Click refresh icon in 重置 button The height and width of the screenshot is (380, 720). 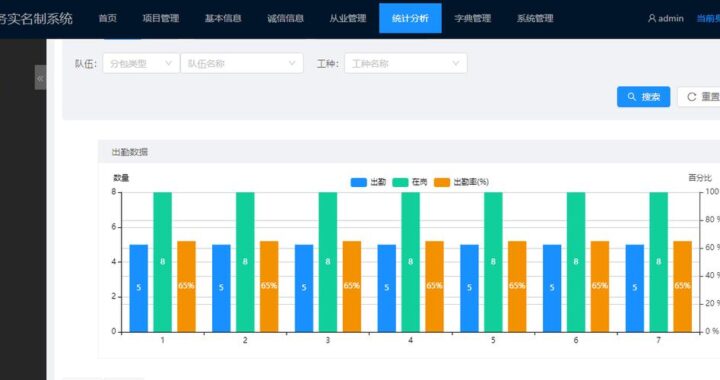(692, 97)
